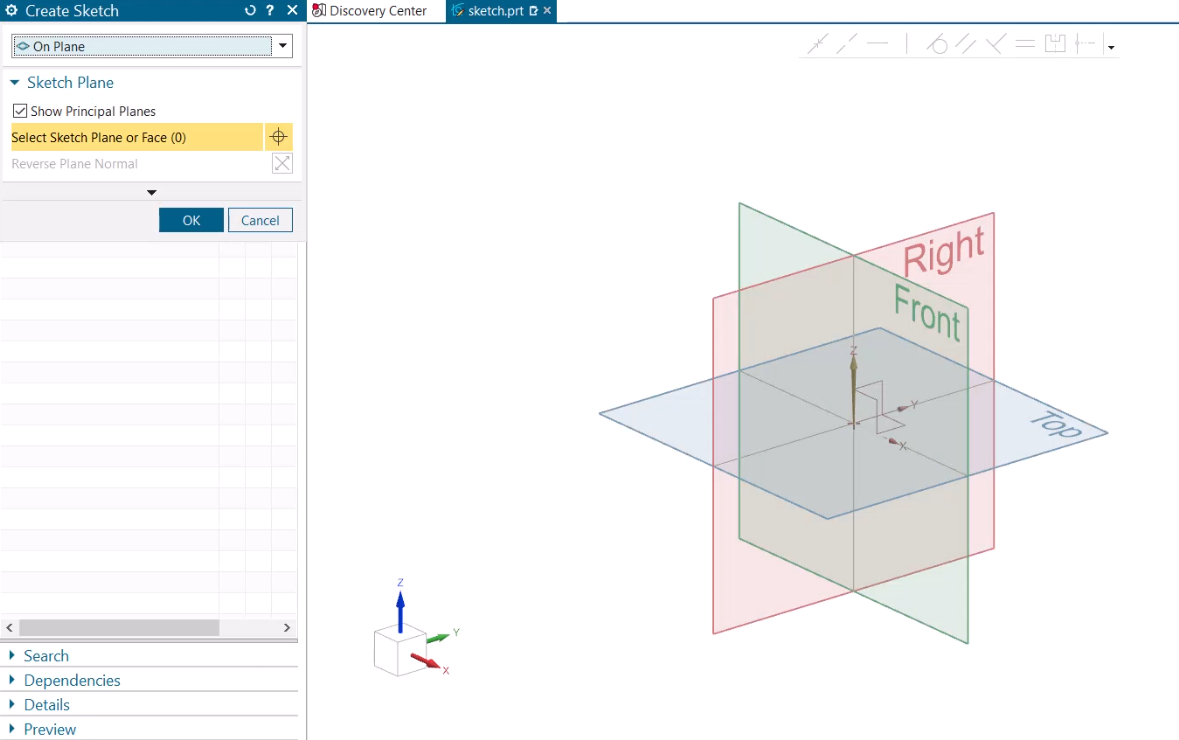The image size is (1179, 740).
Task: Cancel the Create Sketch dialog
Action: [x=260, y=220]
